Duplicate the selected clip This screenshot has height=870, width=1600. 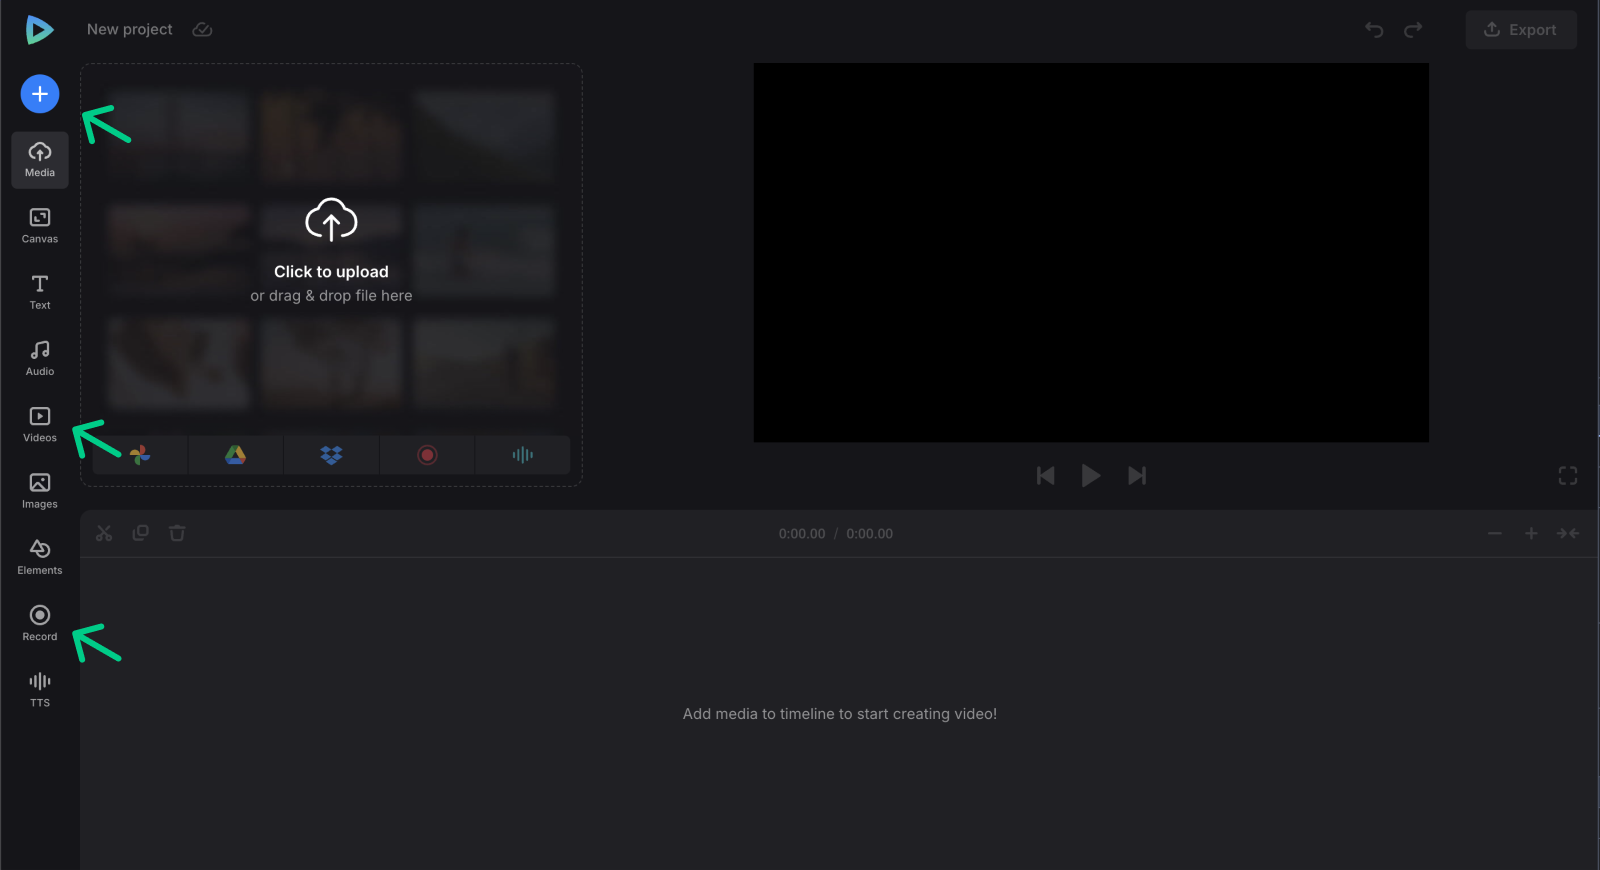141,533
